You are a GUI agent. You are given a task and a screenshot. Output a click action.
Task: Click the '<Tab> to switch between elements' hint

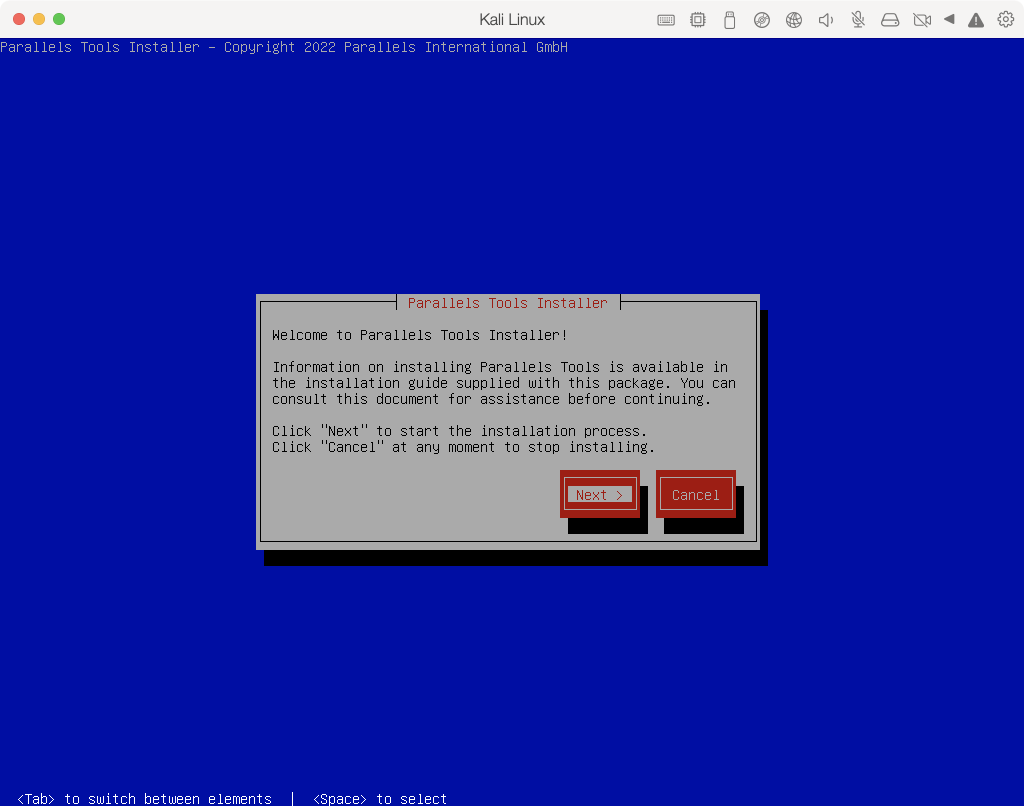(x=144, y=798)
